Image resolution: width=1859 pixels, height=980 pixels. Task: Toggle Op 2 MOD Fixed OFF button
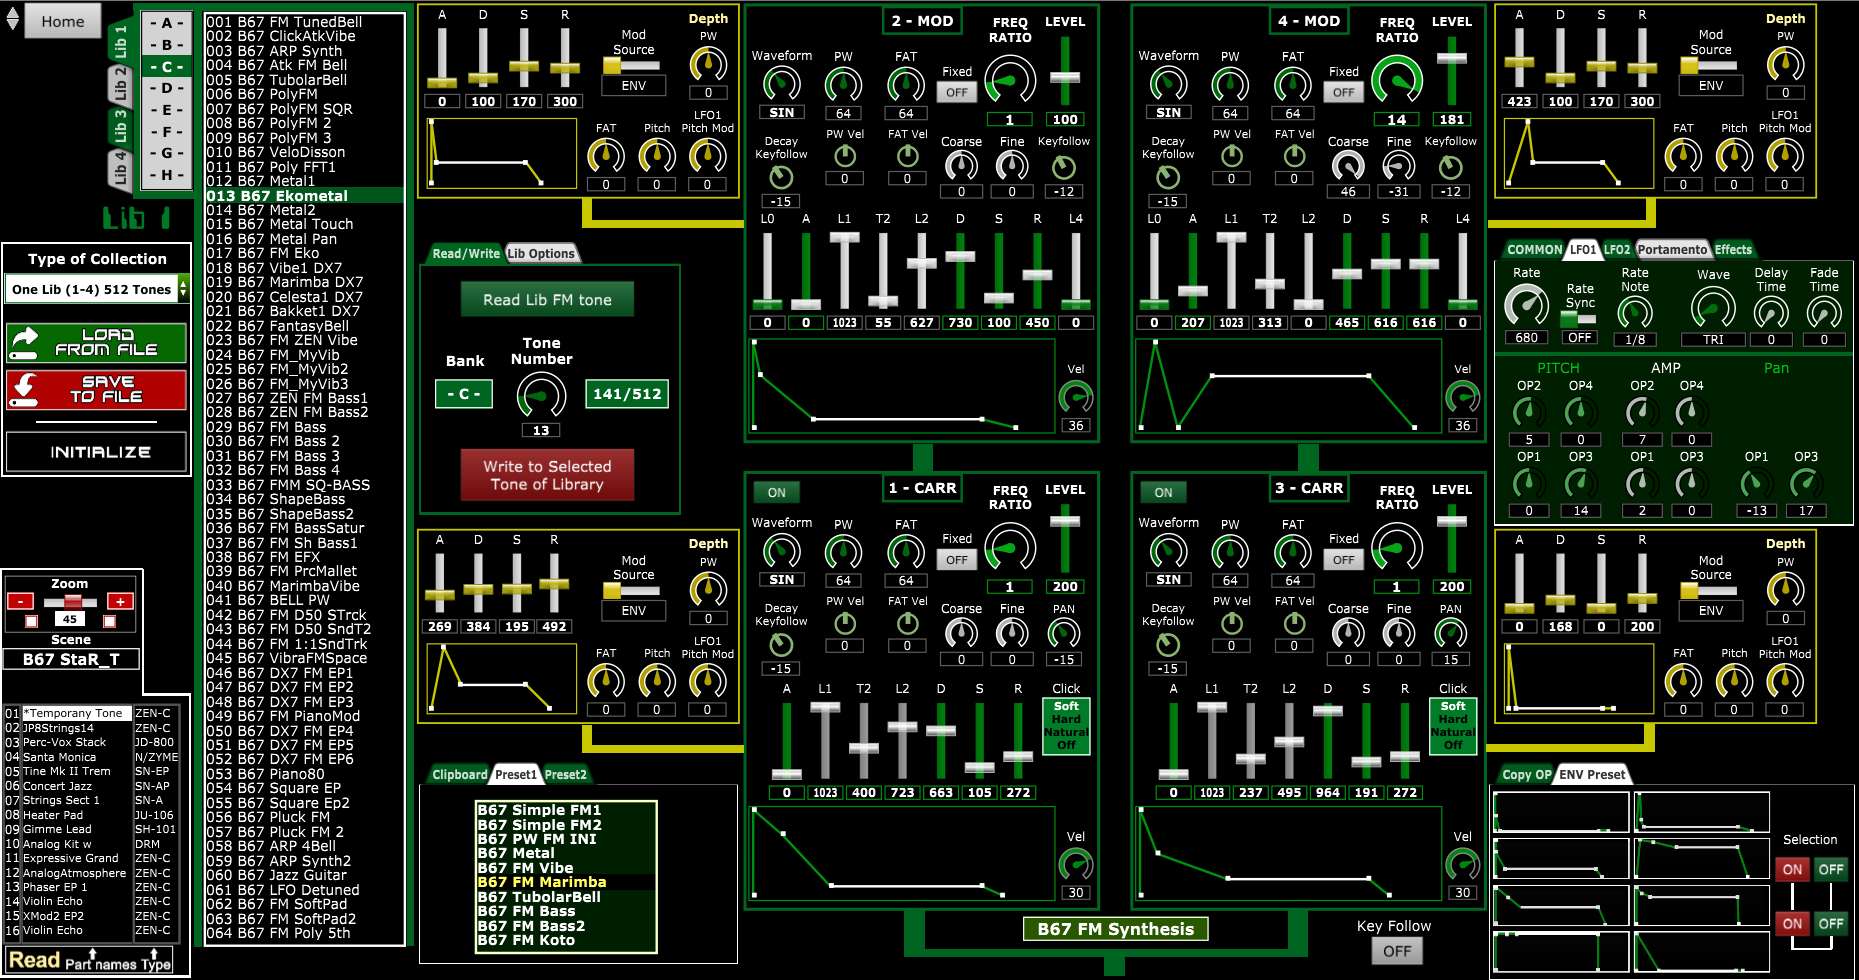coord(957,92)
